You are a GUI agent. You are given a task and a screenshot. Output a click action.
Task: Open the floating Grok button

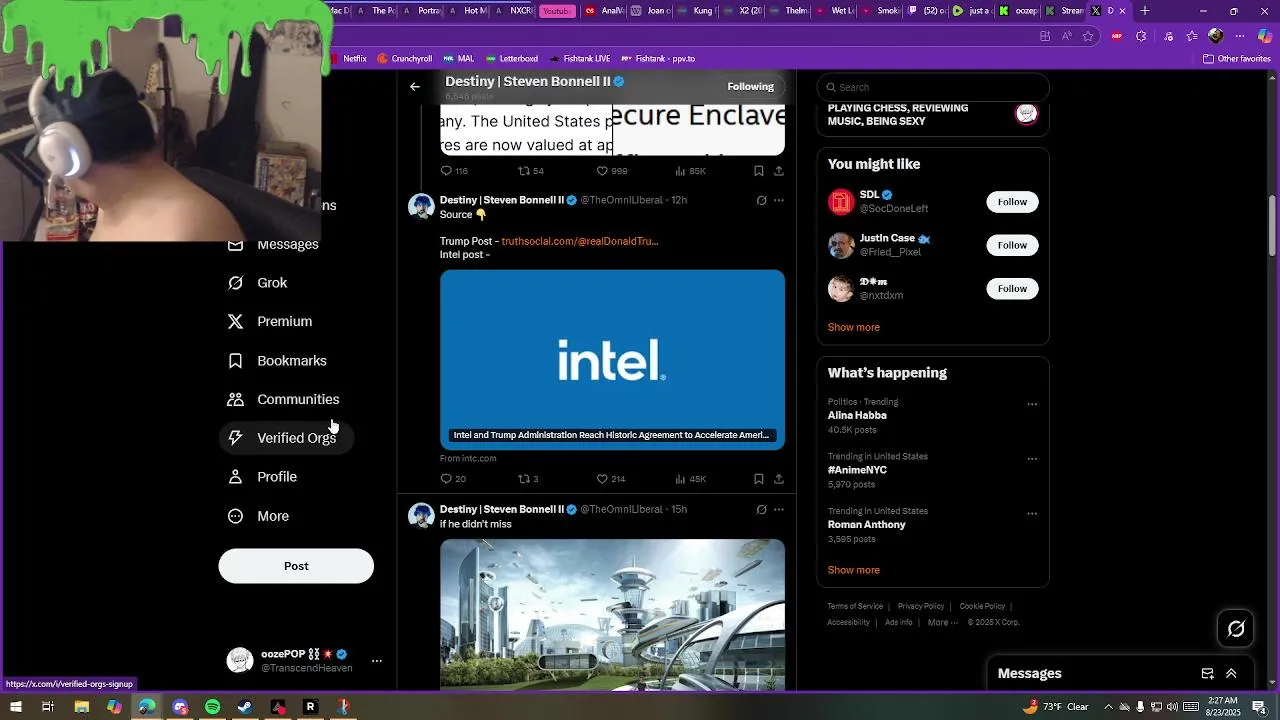point(1236,629)
